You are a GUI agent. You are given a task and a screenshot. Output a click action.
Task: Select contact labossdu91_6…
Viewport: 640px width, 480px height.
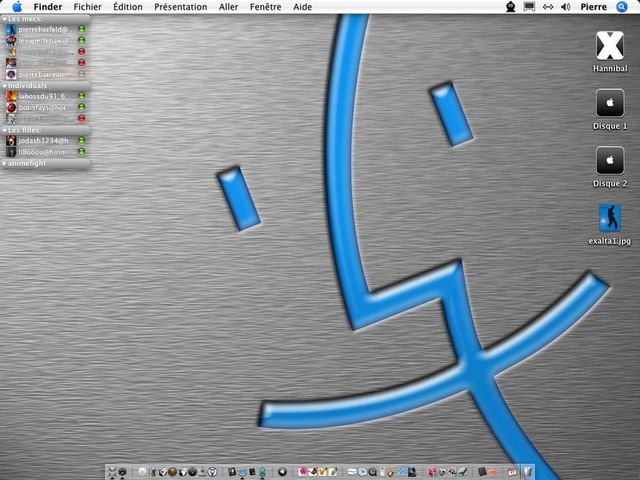(45, 96)
